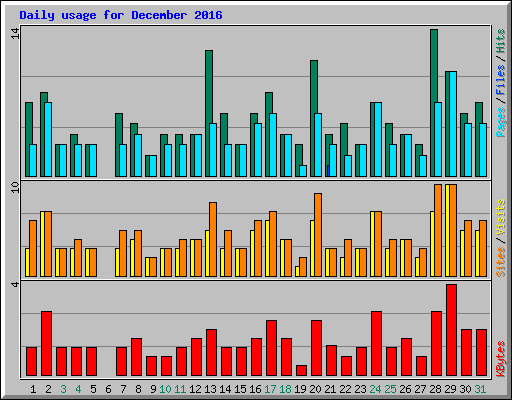Viewport: 512px width, 400px height.
Task: Click day label 30 on the axis
Action: click(465, 389)
